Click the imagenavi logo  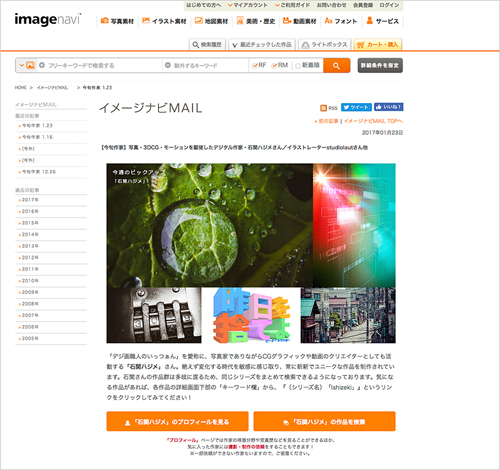tap(47, 20)
